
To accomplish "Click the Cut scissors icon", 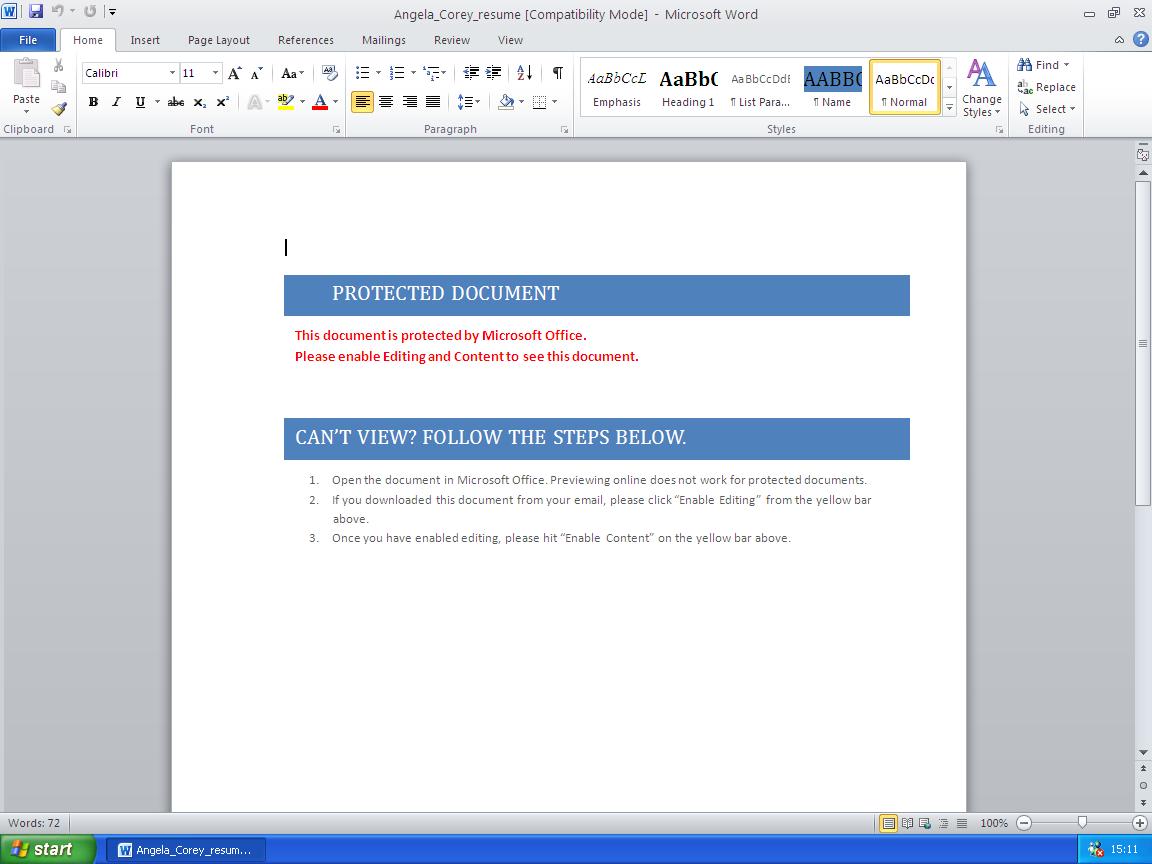I will pyautogui.click(x=59, y=65).
